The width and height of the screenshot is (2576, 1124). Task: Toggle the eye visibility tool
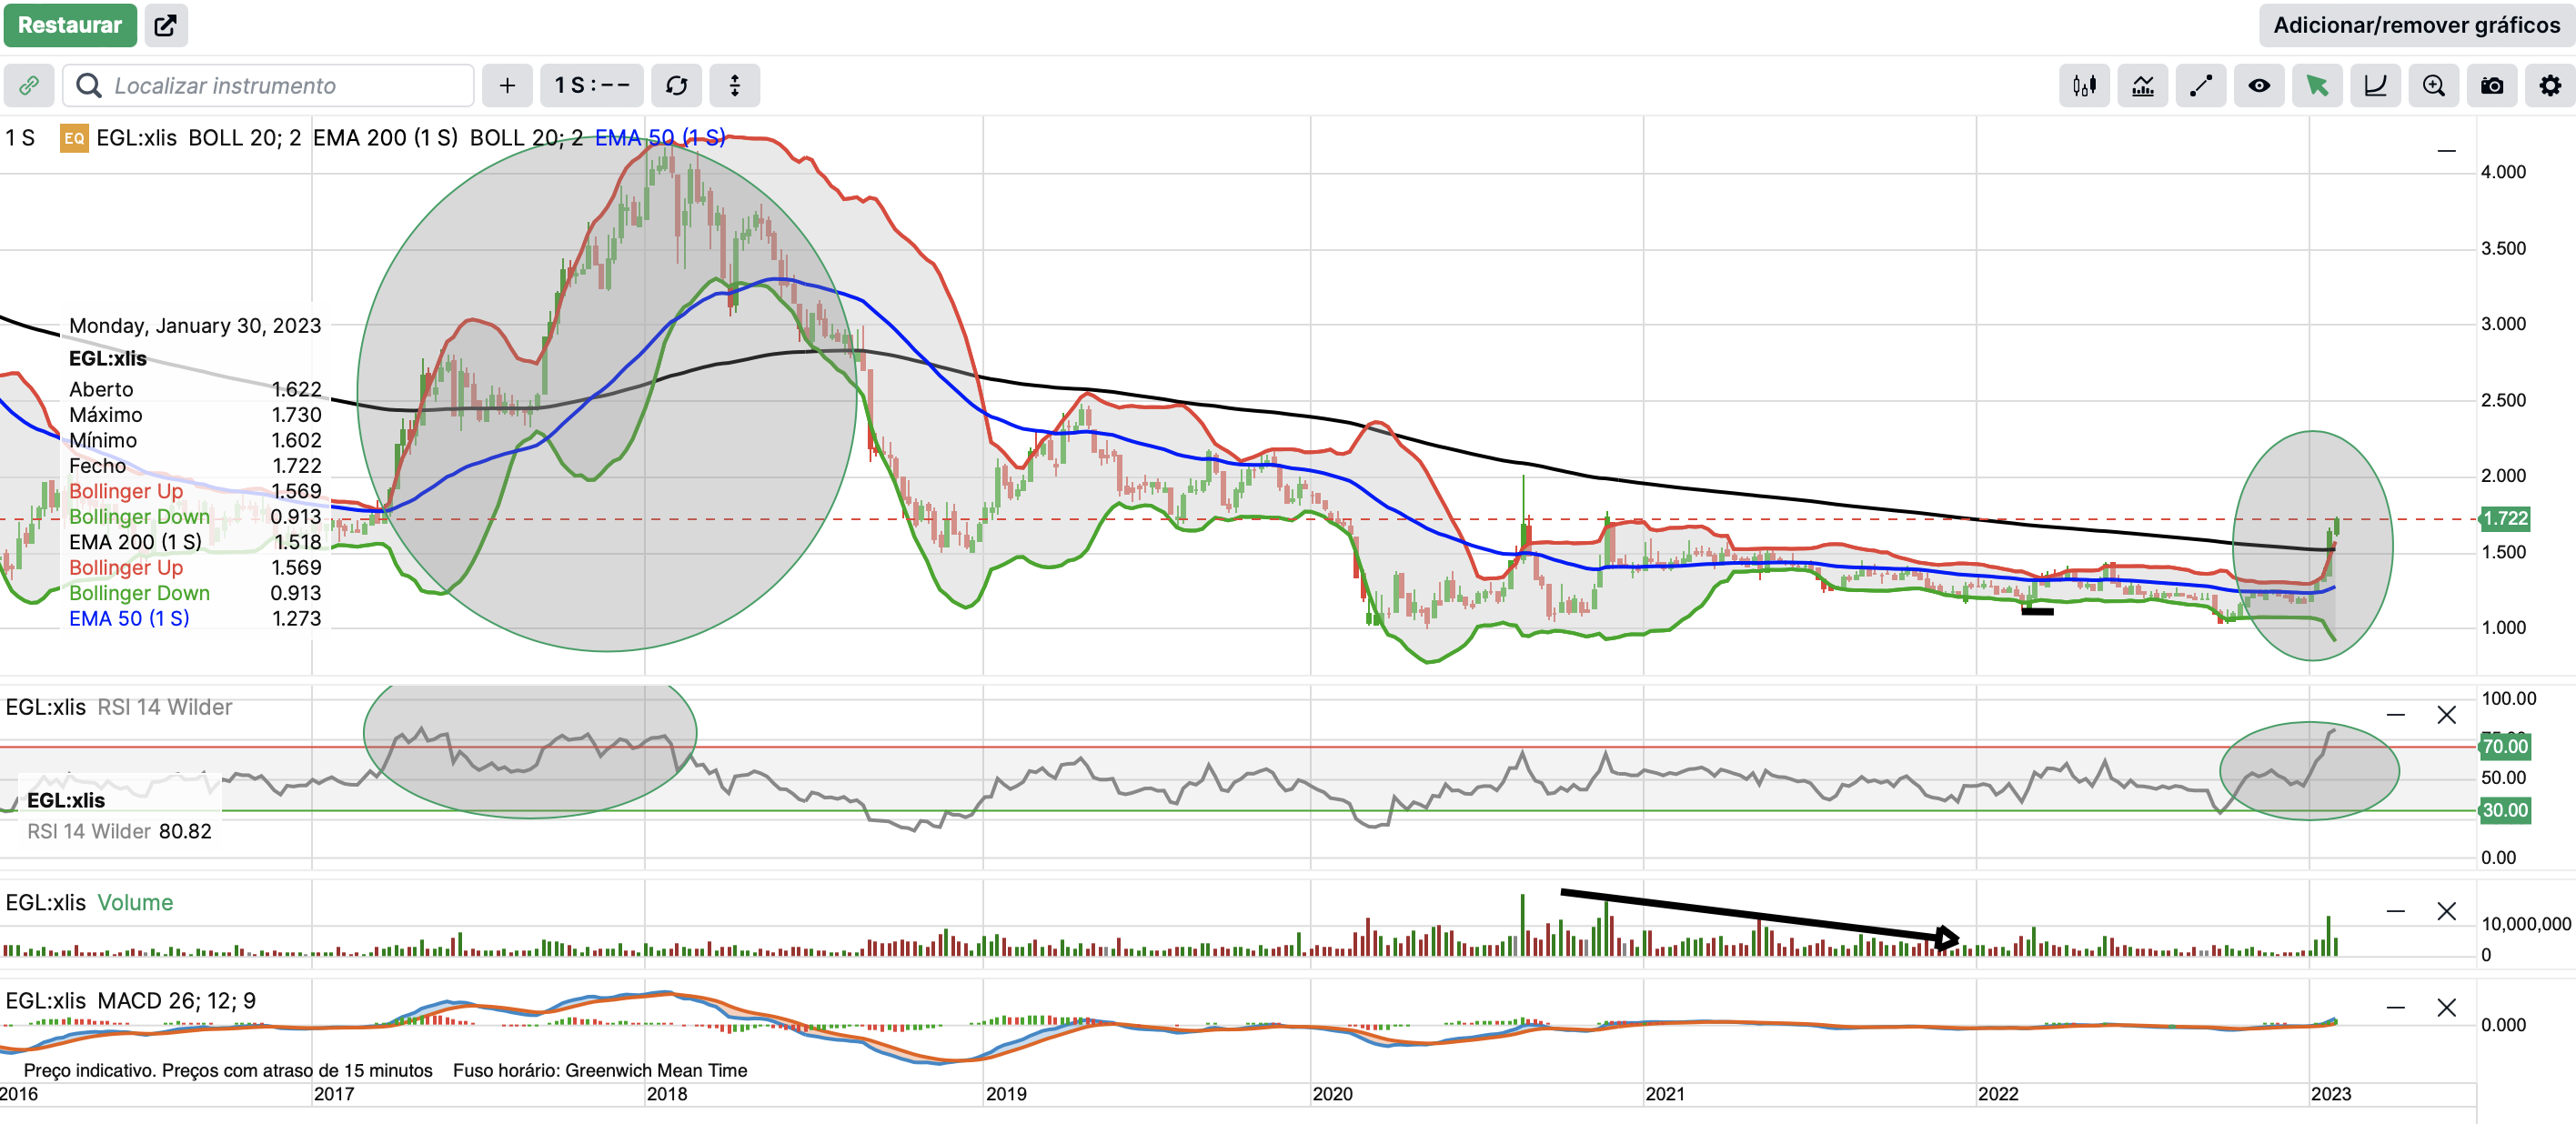[2258, 86]
